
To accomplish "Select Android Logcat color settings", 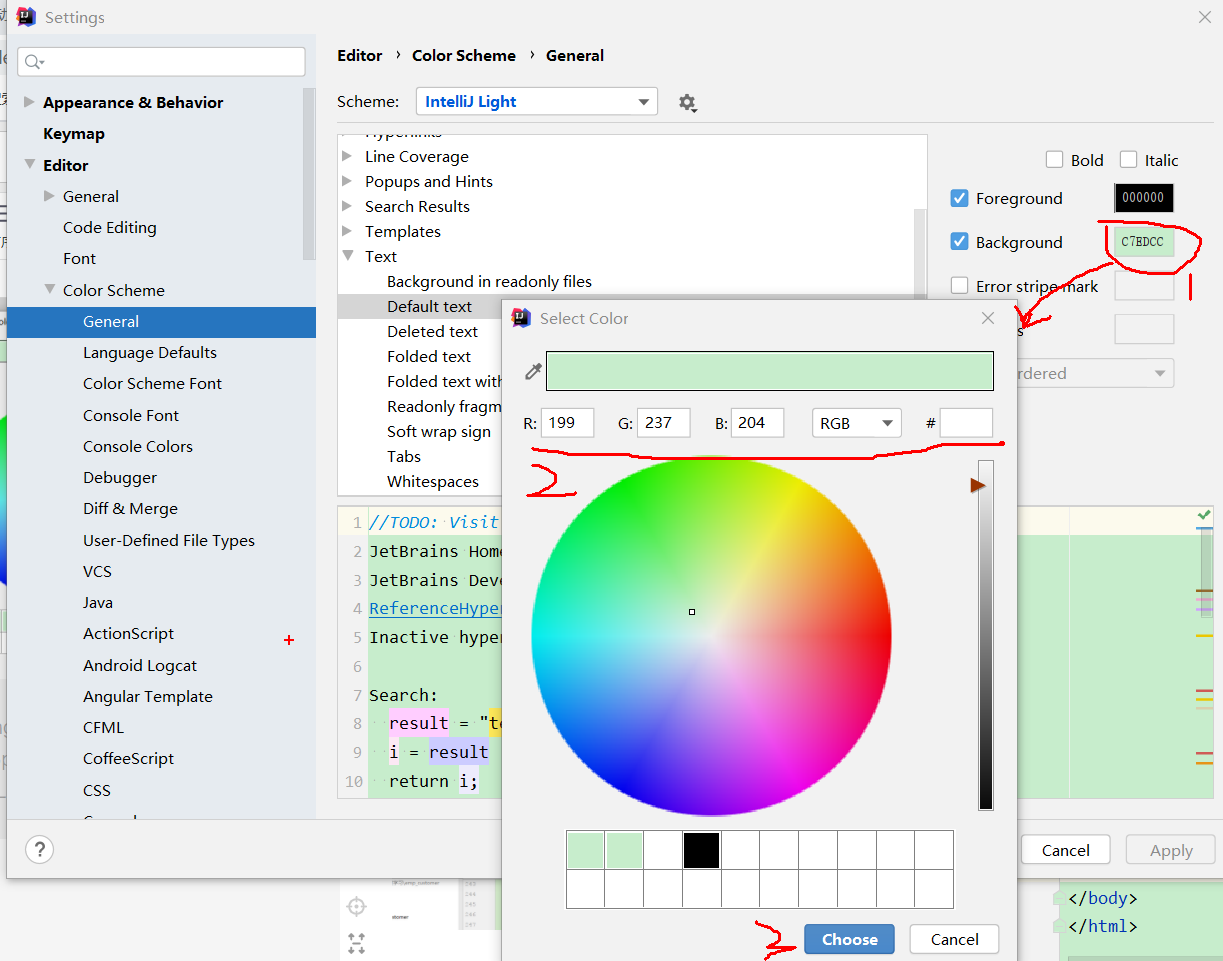I will coord(140,665).
